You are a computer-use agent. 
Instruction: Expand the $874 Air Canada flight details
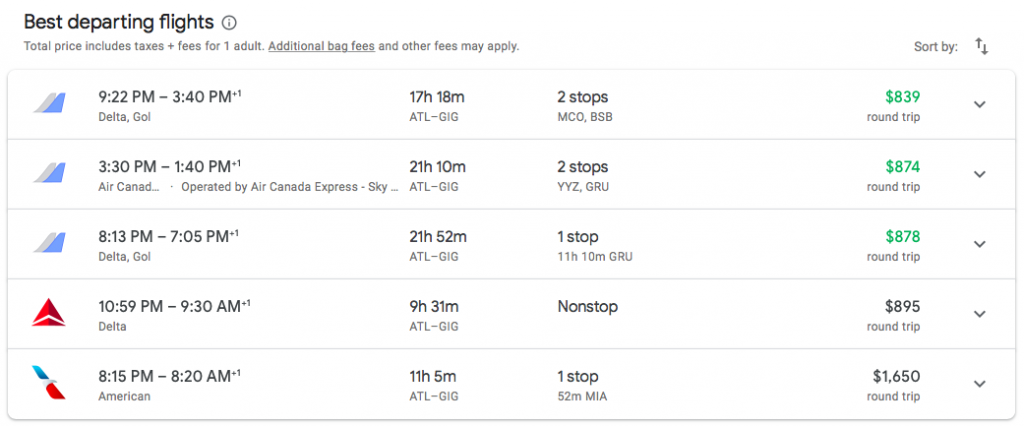pyautogui.click(x=979, y=174)
